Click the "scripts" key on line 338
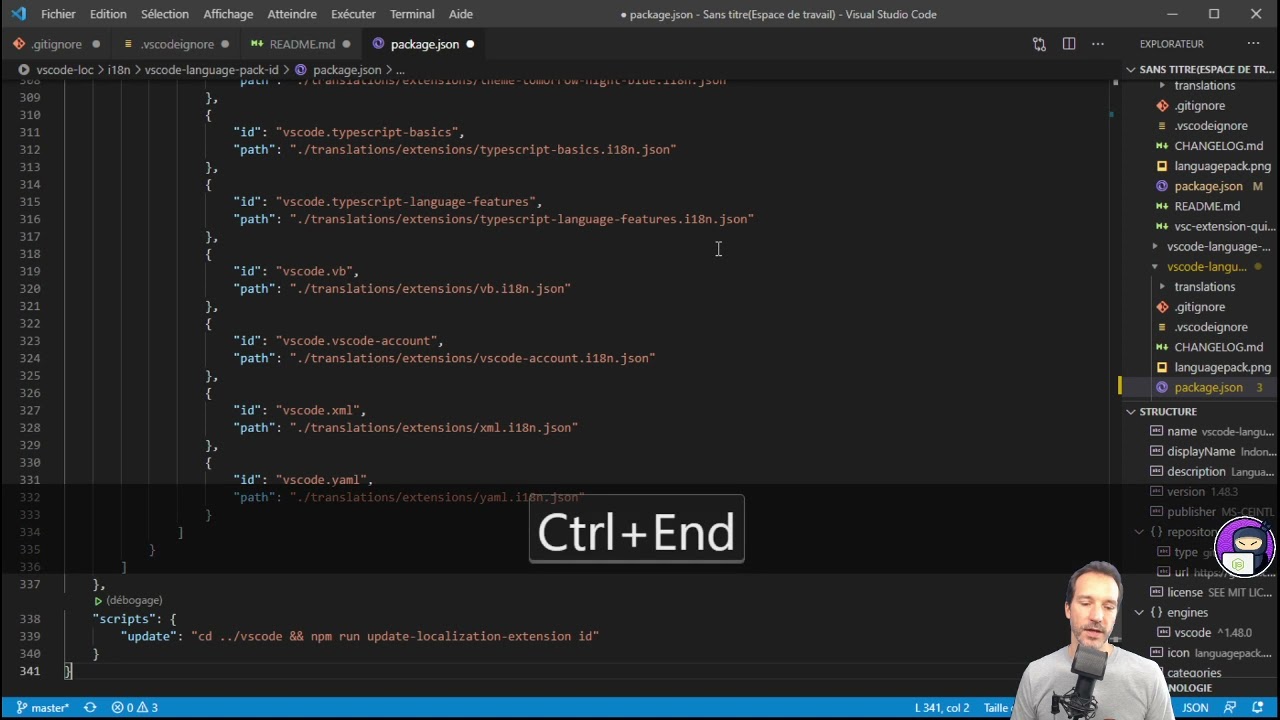Viewport: 1280px width, 720px height. click(124, 619)
